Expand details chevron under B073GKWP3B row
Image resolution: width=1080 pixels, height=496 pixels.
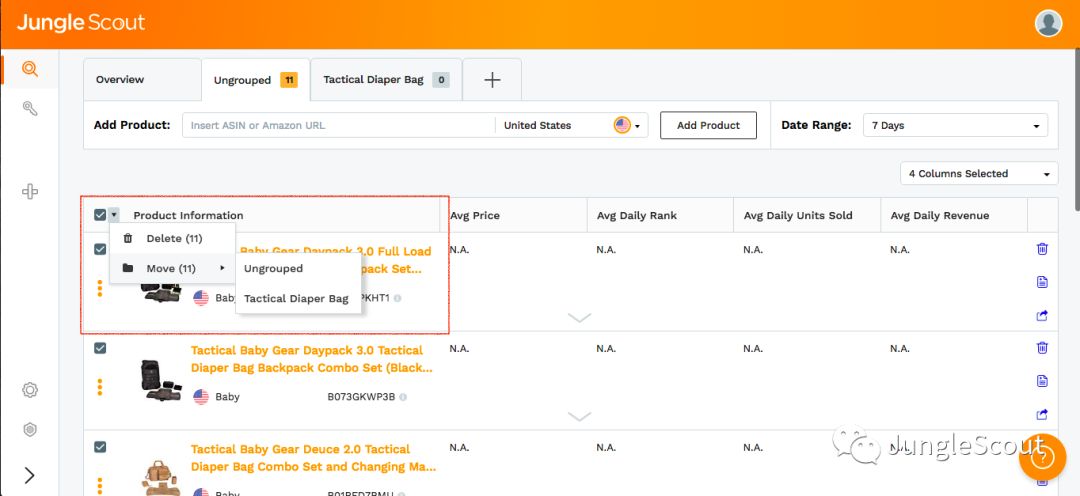pos(579,416)
